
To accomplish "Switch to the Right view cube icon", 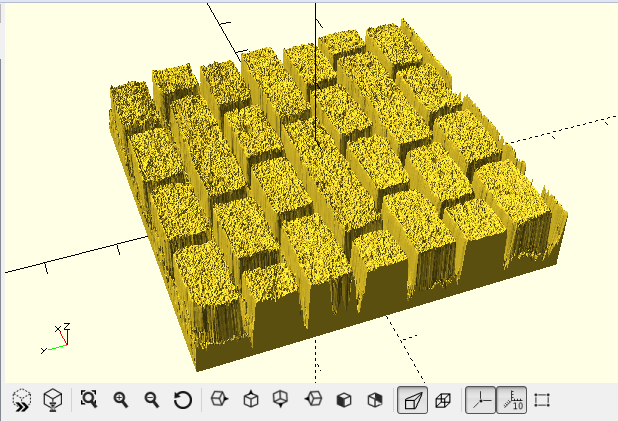I will (x=220, y=400).
